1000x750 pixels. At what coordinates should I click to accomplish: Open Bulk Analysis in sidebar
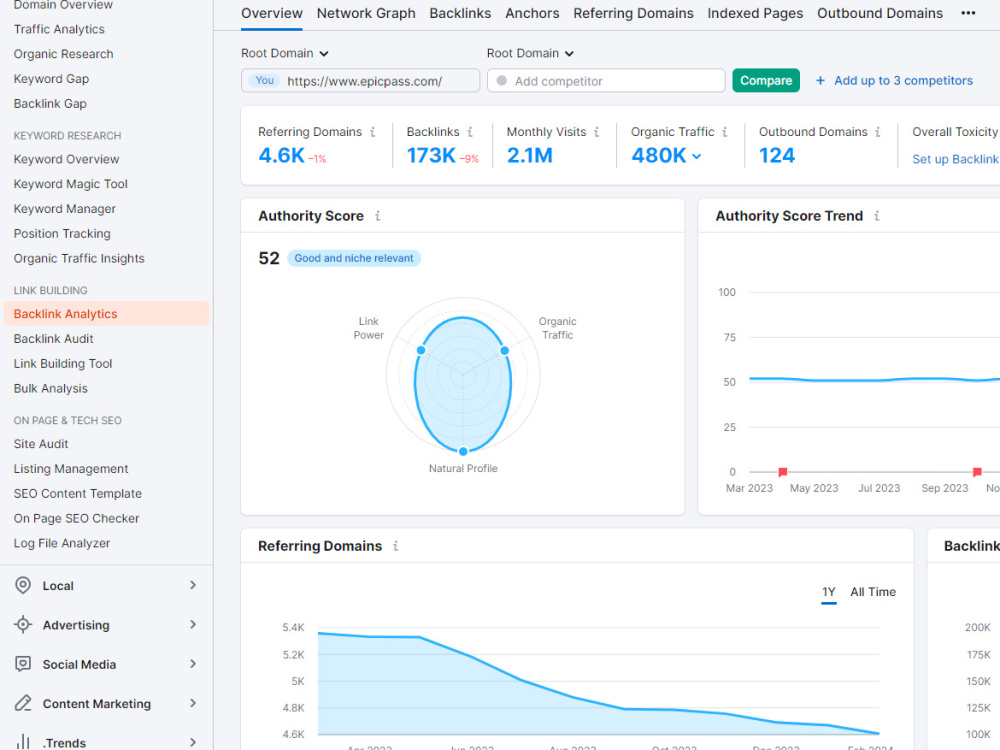click(51, 388)
